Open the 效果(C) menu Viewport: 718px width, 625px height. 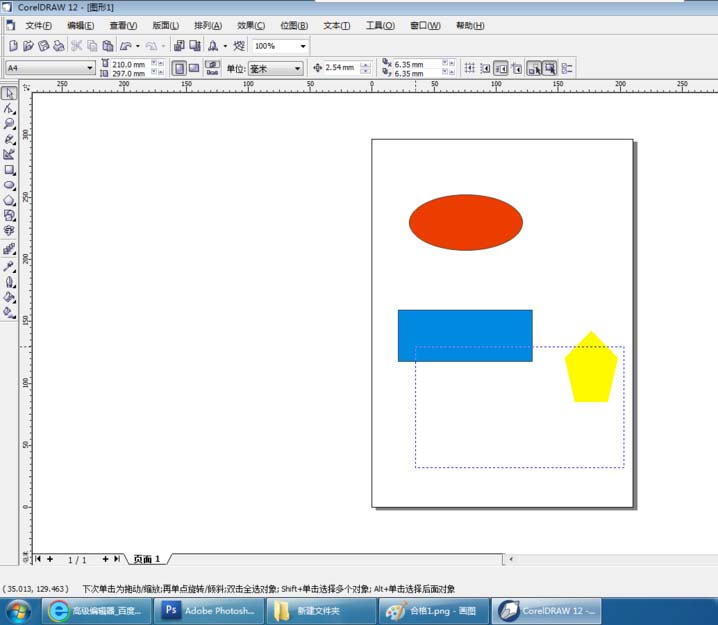[251, 25]
